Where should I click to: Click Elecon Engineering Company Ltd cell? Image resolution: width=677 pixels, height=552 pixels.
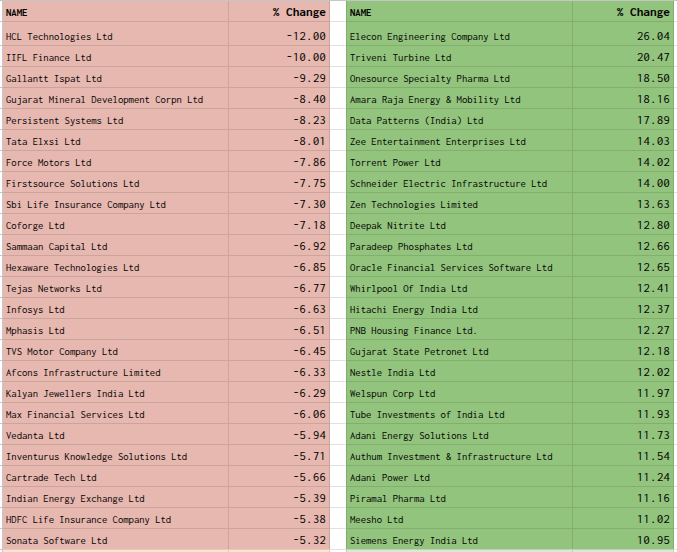point(459,36)
